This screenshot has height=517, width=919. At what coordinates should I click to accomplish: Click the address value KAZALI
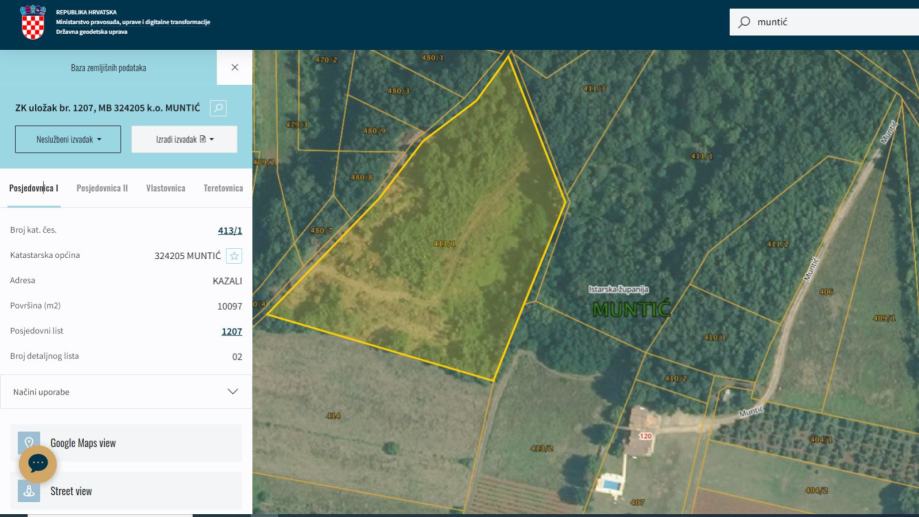[x=227, y=281]
